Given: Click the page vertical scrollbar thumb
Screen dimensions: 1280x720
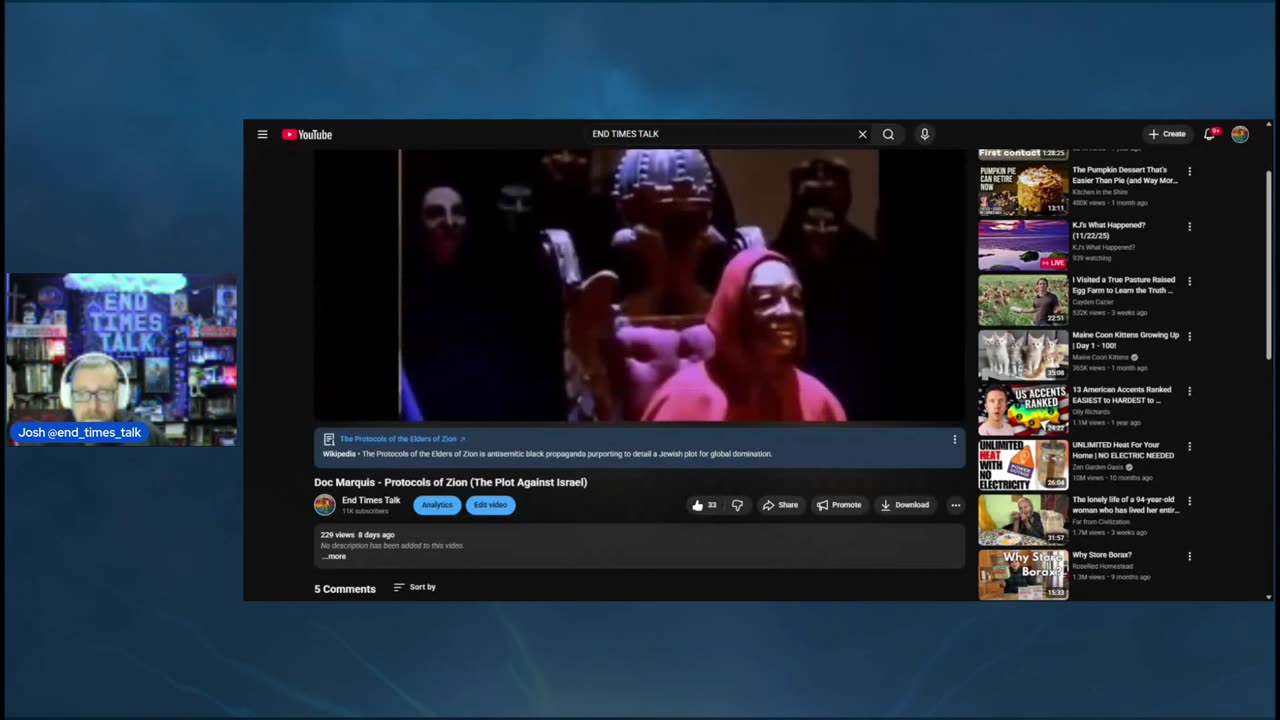Looking at the screenshot, I should point(1269,265).
